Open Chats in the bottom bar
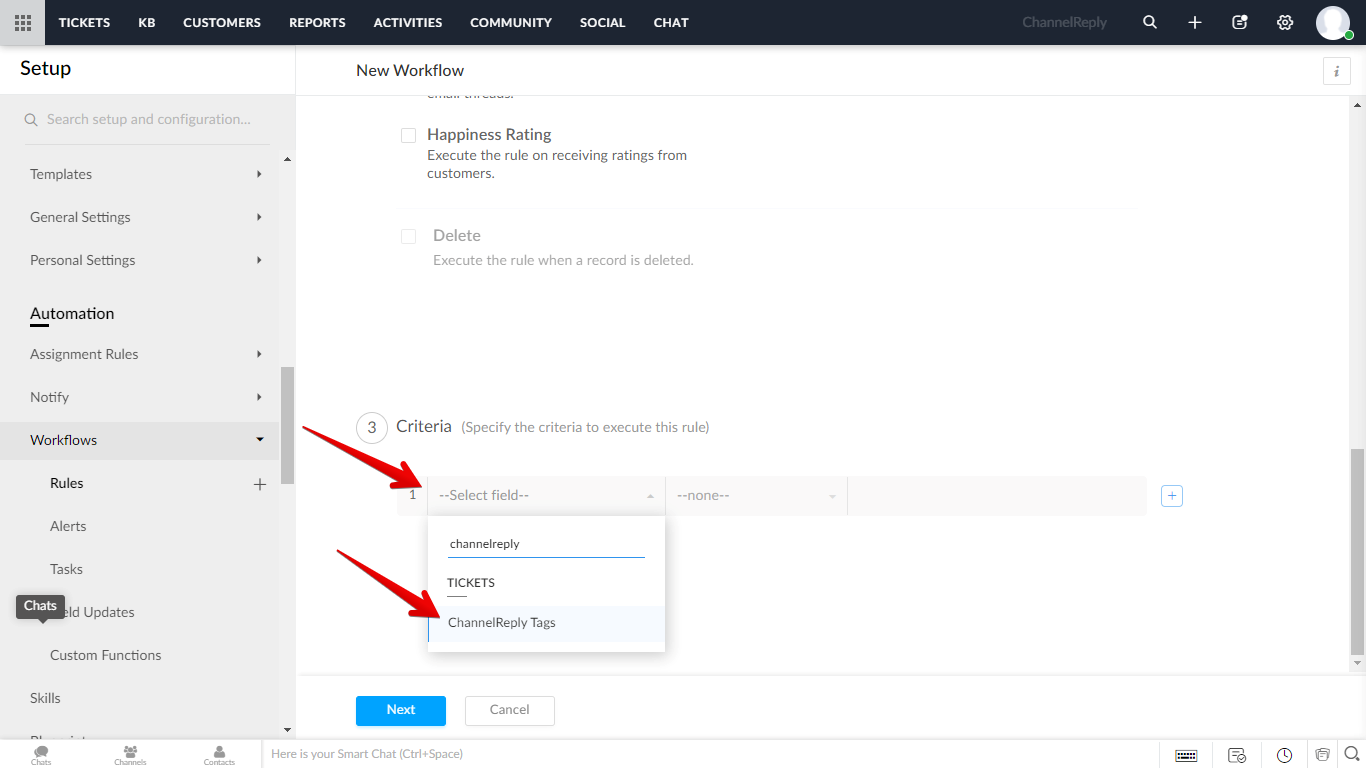The height and width of the screenshot is (768, 1366). point(41,754)
